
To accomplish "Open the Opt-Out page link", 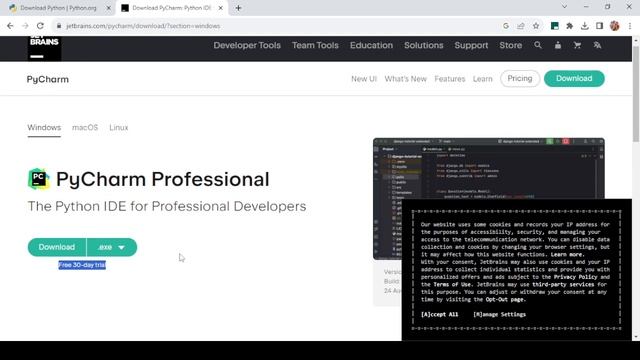I will pos(505,299).
